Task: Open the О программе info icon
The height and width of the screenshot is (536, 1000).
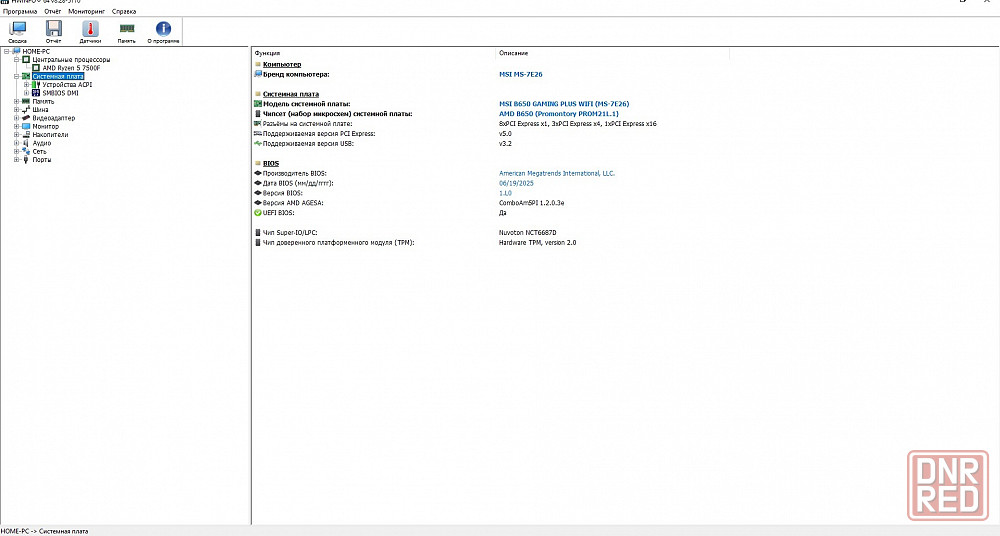Action: pos(163,28)
